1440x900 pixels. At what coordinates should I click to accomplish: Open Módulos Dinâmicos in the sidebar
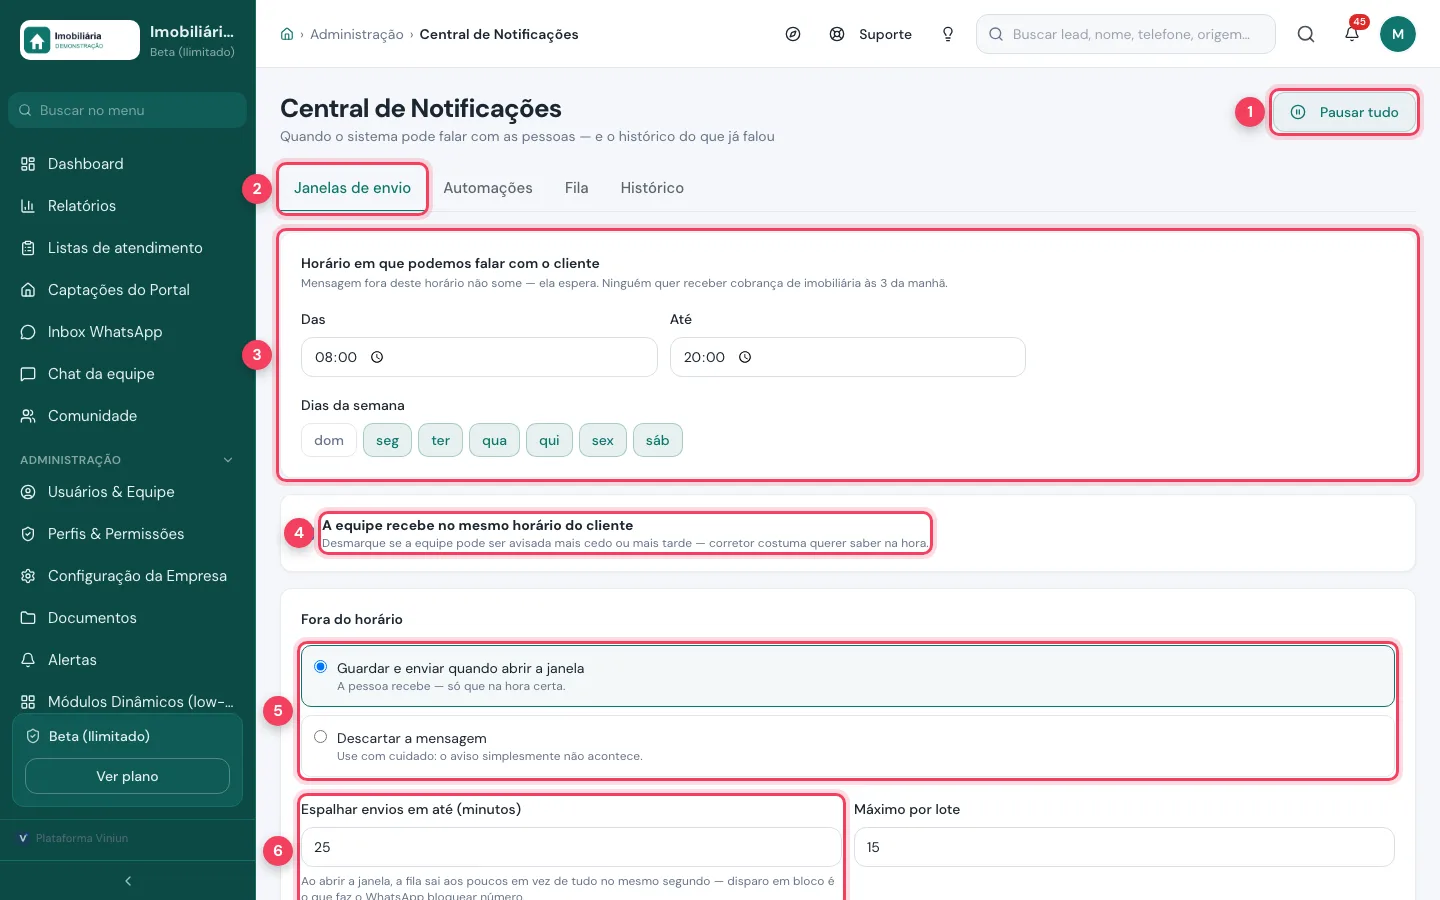click(x=128, y=702)
